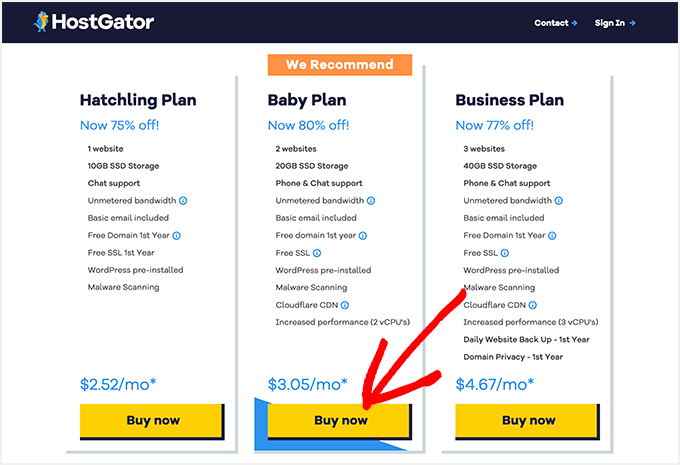
Task: Click Baby Plan Cloudflare CDN info icon
Action: 345,305
